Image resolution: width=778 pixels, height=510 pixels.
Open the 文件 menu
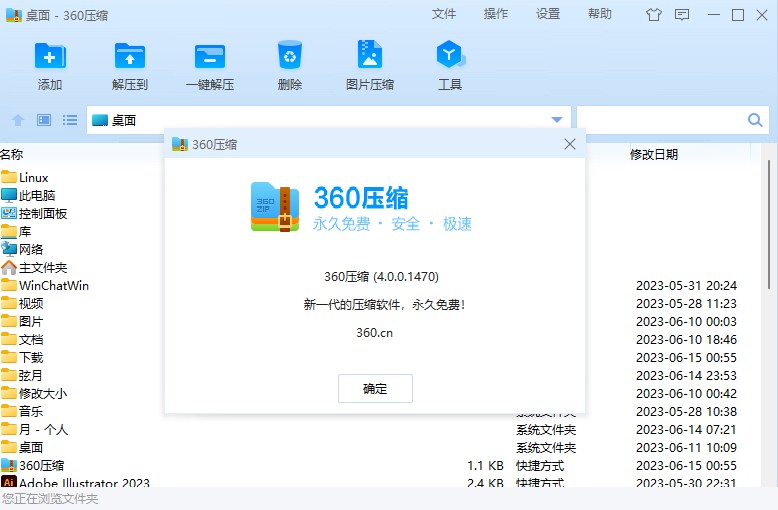(x=444, y=14)
